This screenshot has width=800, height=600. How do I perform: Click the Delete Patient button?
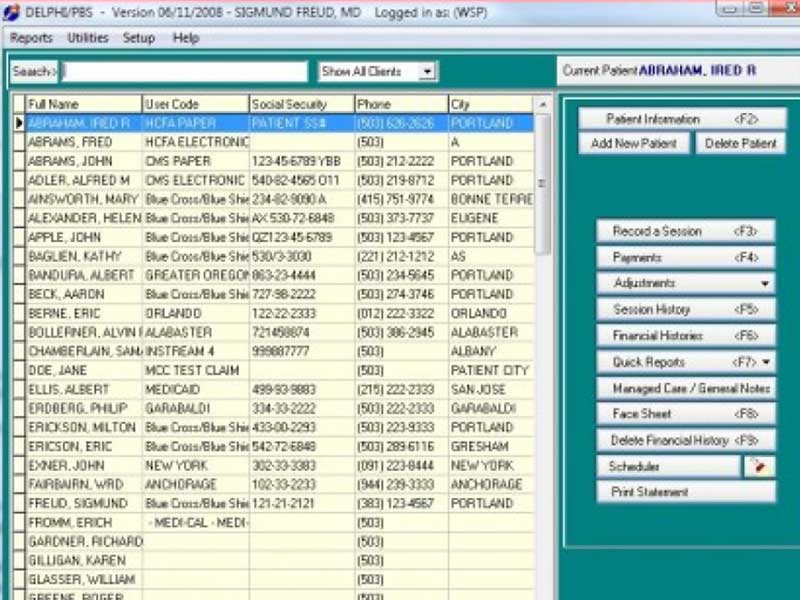[x=740, y=143]
